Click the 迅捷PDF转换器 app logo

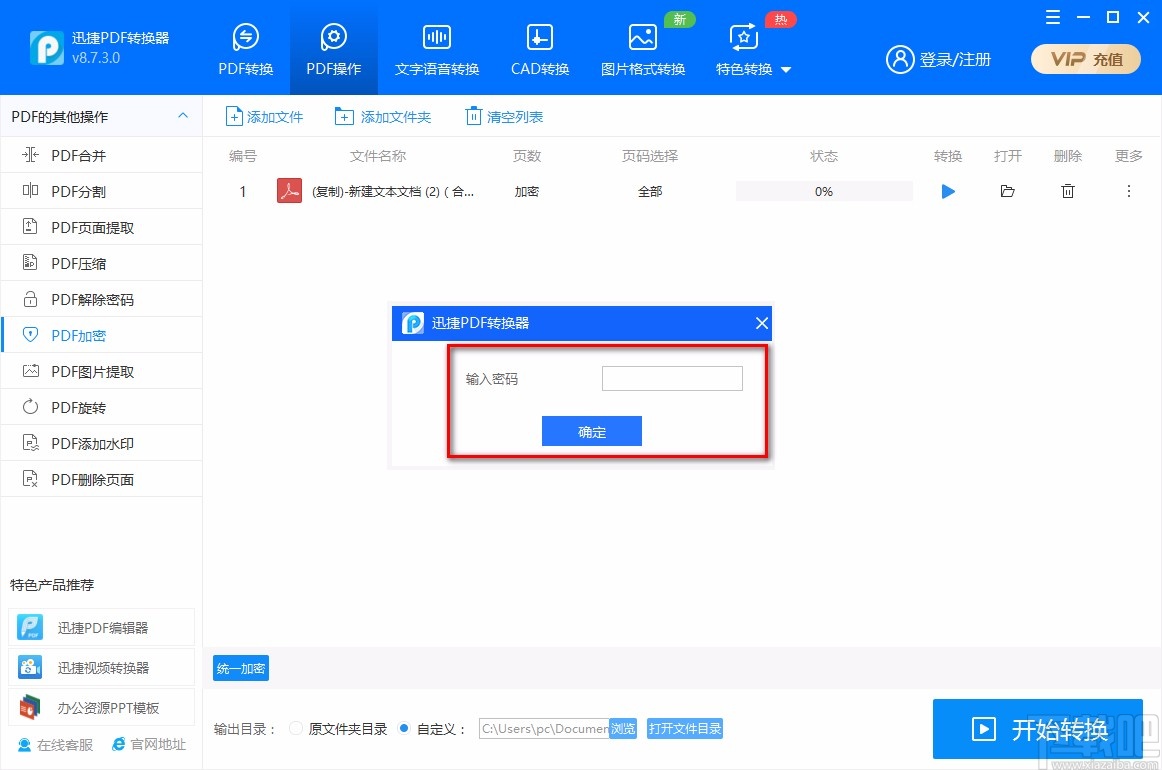47,48
